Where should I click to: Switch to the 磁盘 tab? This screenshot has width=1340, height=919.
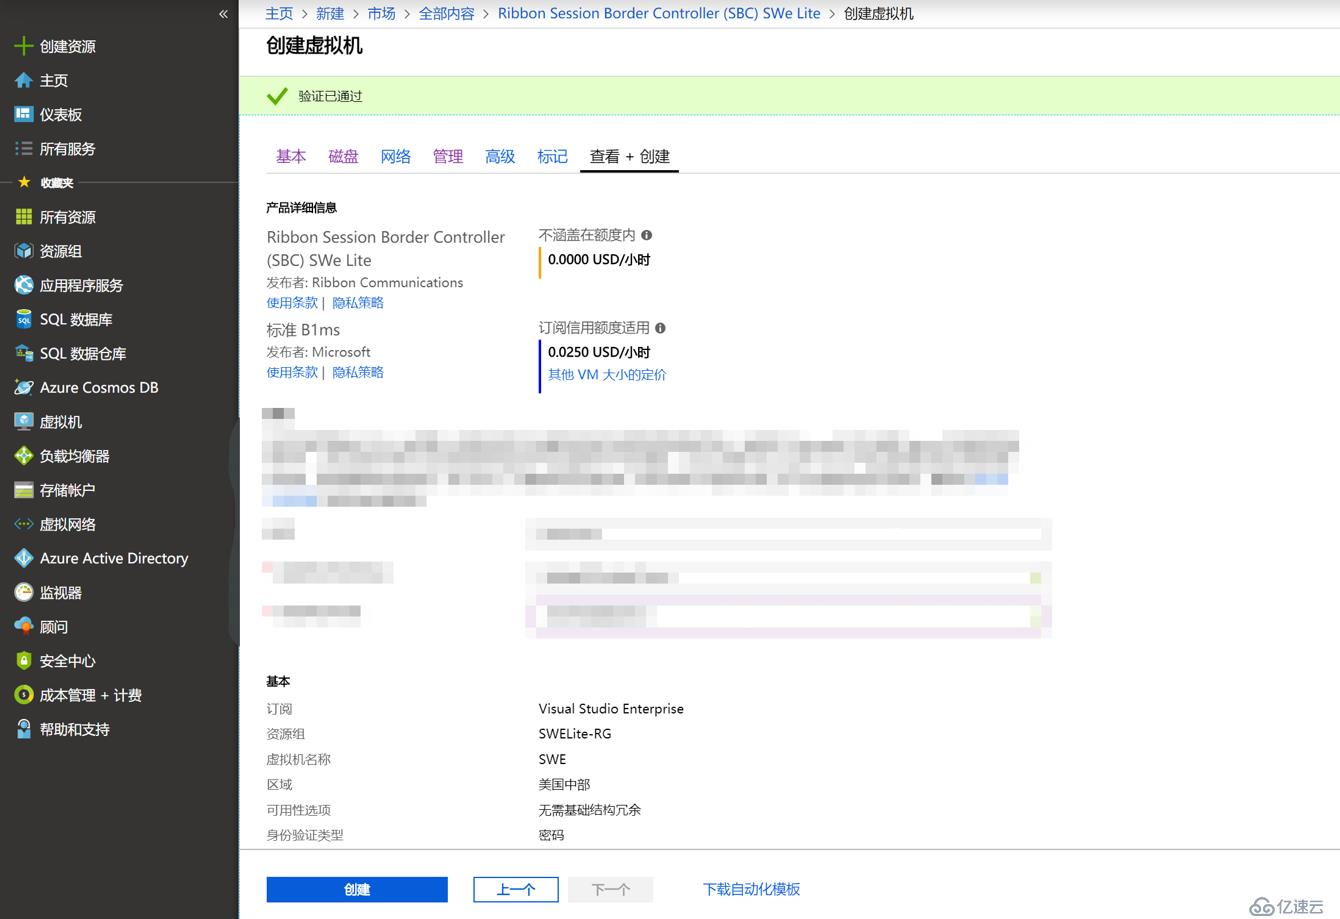point(343,156)
